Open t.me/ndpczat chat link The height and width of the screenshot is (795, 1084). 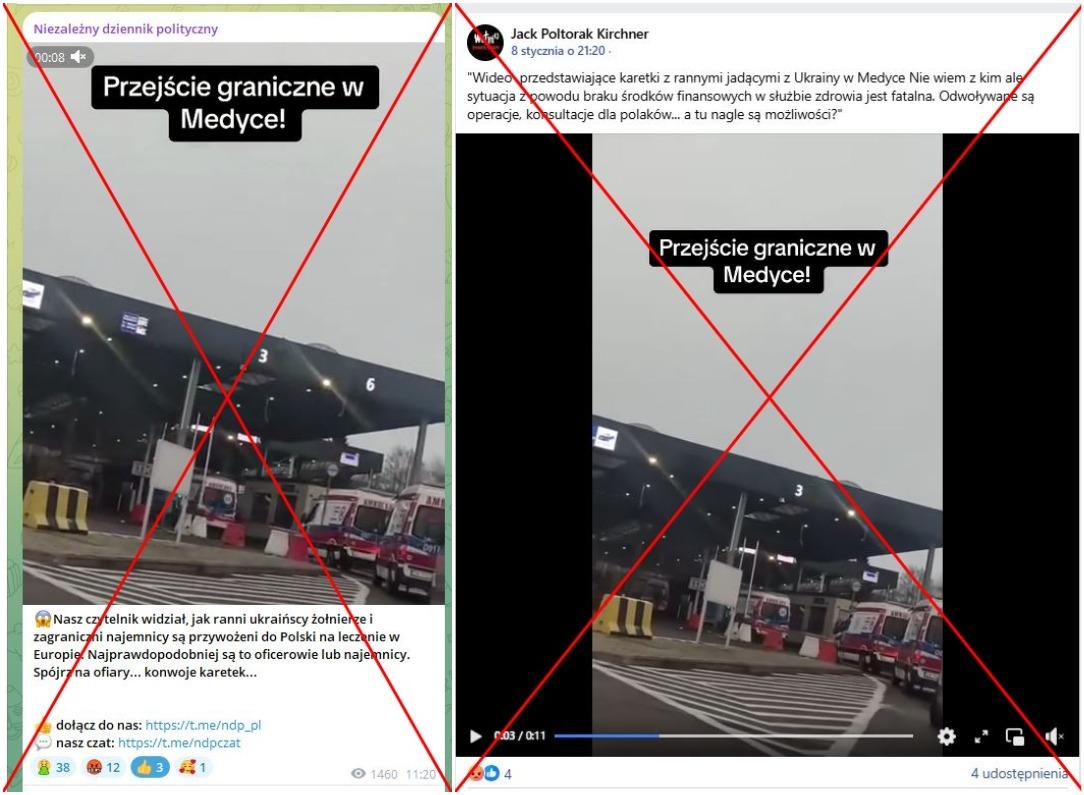(x=179, y=743)
